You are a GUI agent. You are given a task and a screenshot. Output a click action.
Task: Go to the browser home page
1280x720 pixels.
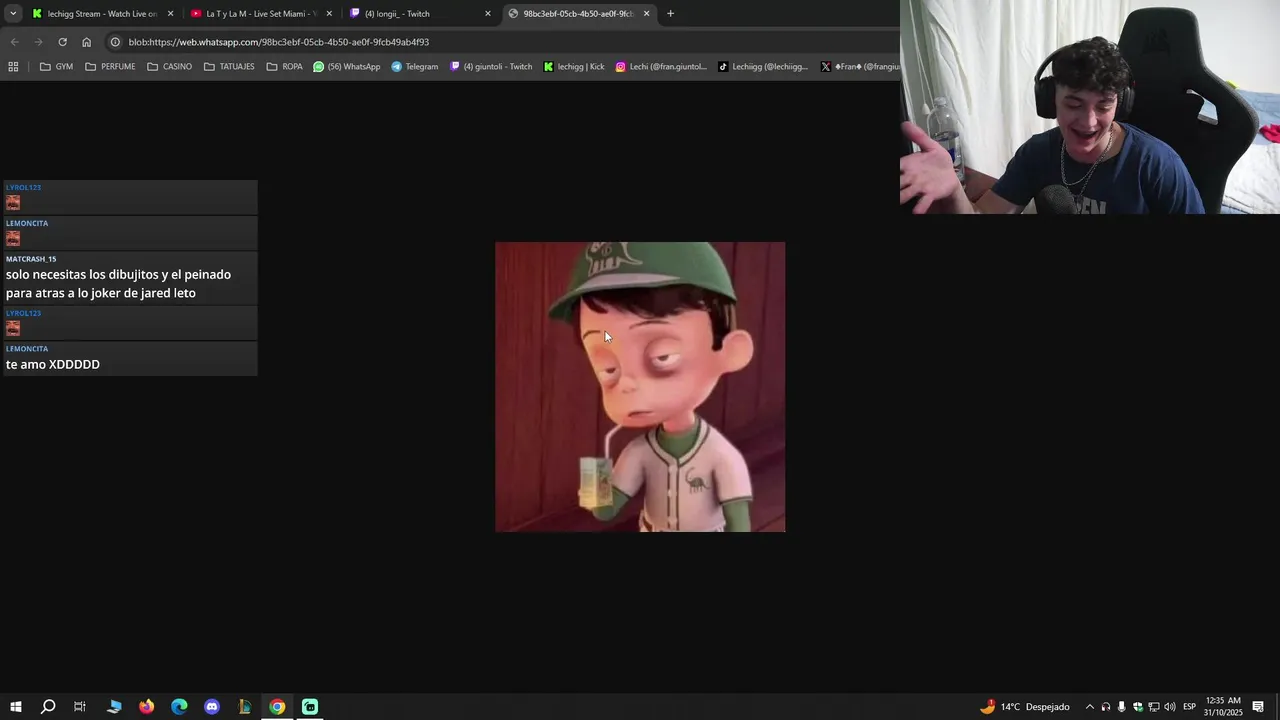[x=86, y=42]
